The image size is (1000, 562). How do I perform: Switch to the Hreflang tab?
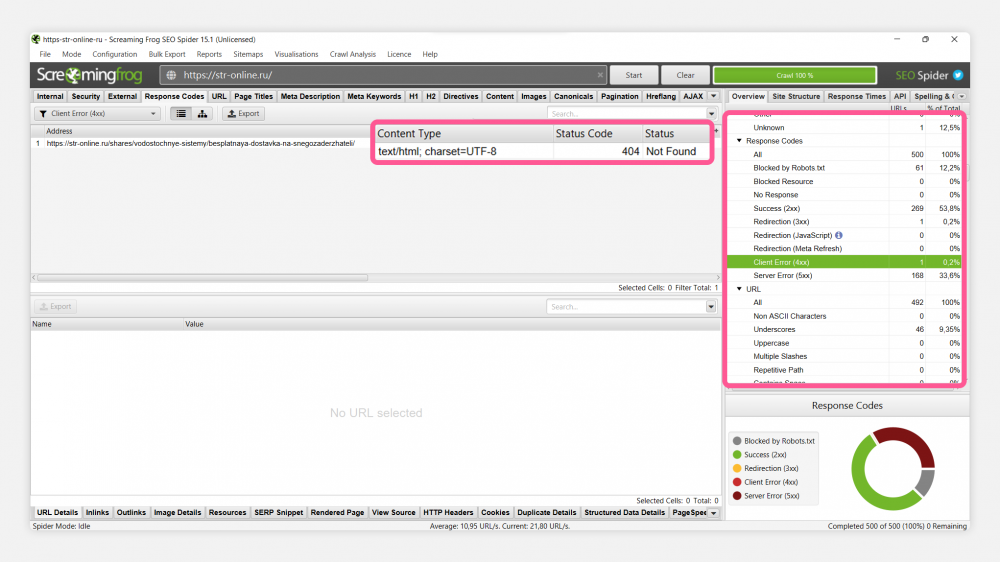(661, 96)
